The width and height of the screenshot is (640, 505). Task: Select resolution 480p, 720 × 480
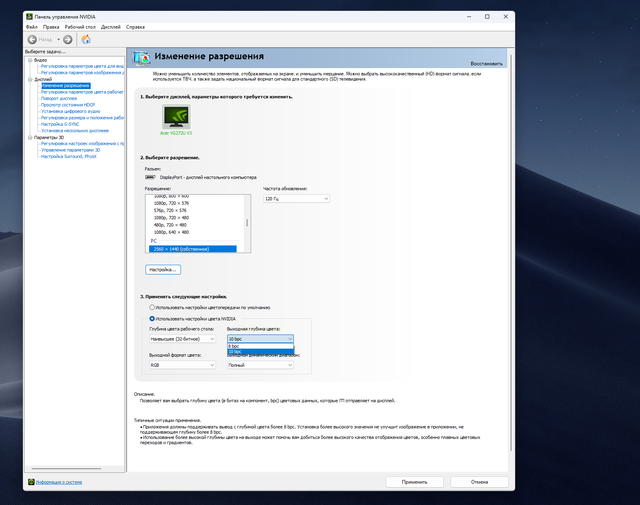pyautogui.click(x=170, y=225)
